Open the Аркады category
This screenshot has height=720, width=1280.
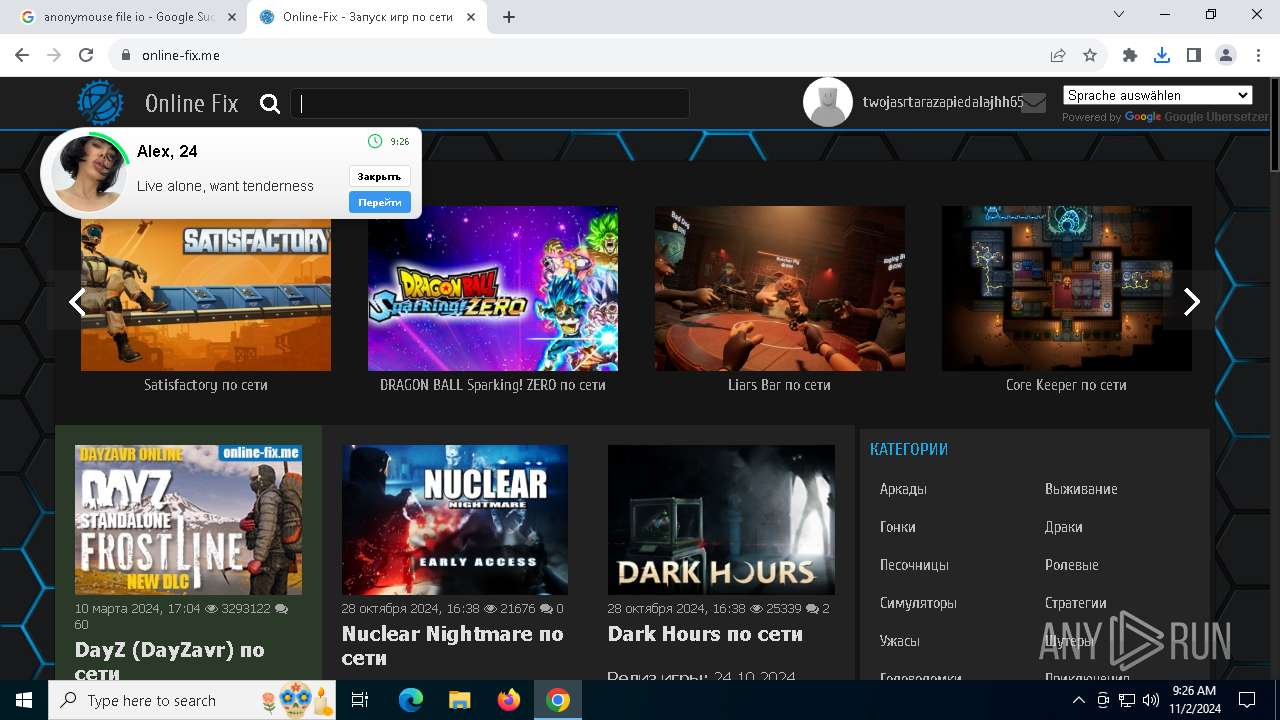coord(903,489)
